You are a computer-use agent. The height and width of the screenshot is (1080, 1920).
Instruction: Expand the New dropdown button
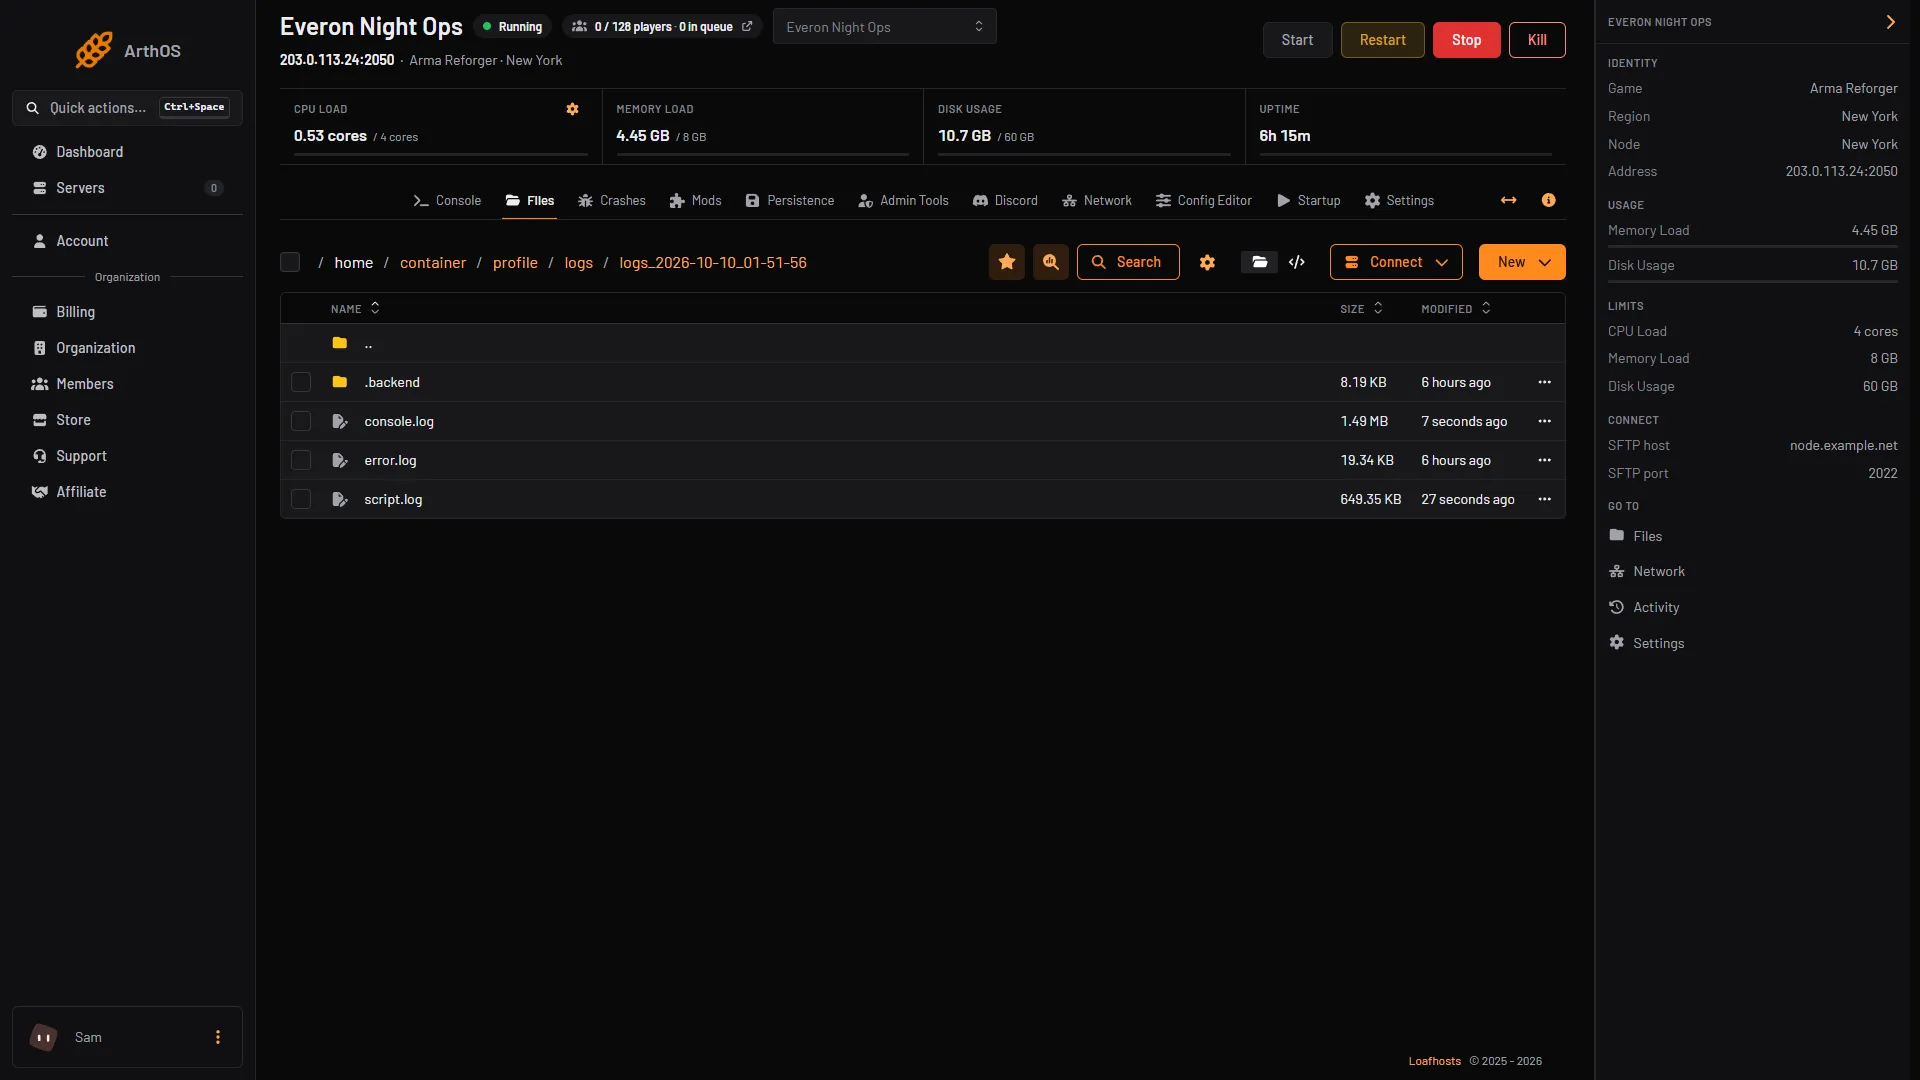point(1522,262)
